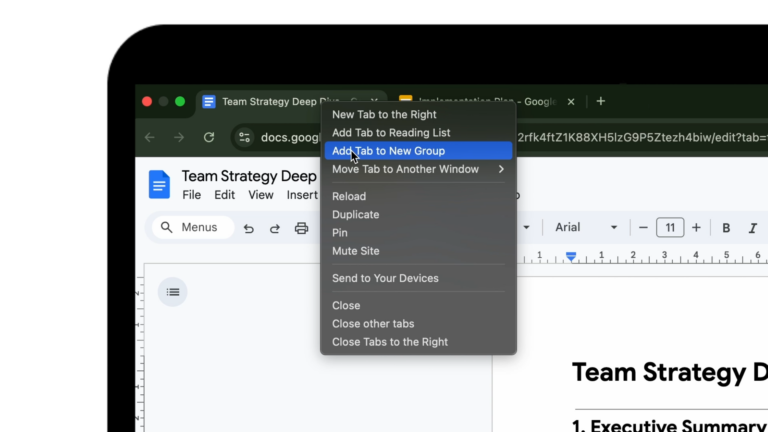Toggle italic formatting
The width and height of the screenshot is (768, 432).
(754, 228)
